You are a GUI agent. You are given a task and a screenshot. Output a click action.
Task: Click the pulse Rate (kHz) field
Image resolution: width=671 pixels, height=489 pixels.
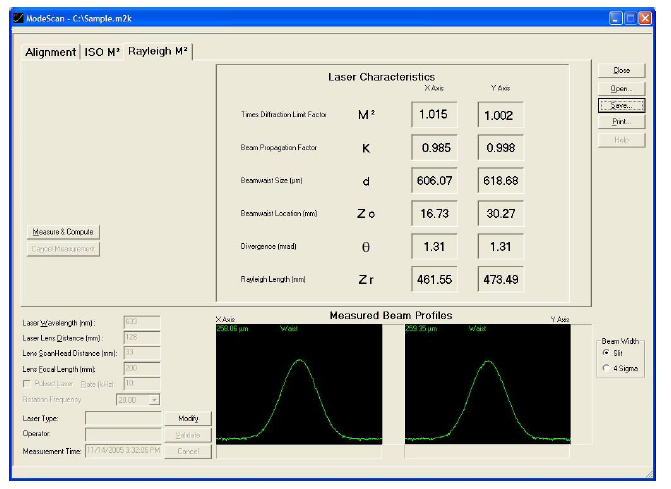(142, 383)
